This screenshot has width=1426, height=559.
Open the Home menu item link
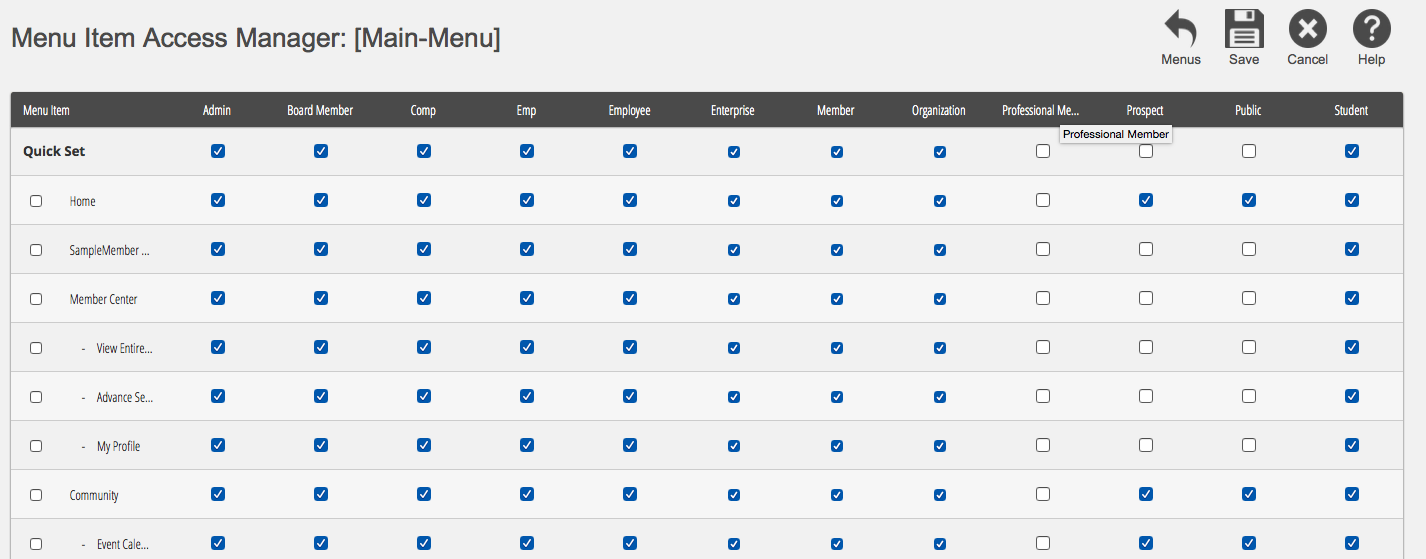click(83, 201)
